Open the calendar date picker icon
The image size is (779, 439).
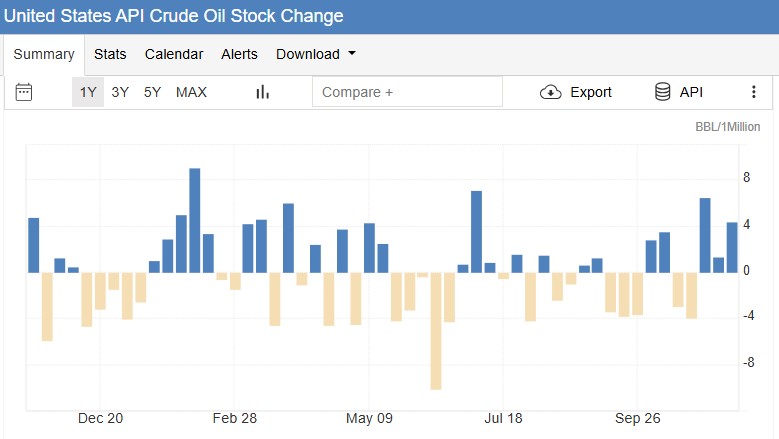[24, 92]
